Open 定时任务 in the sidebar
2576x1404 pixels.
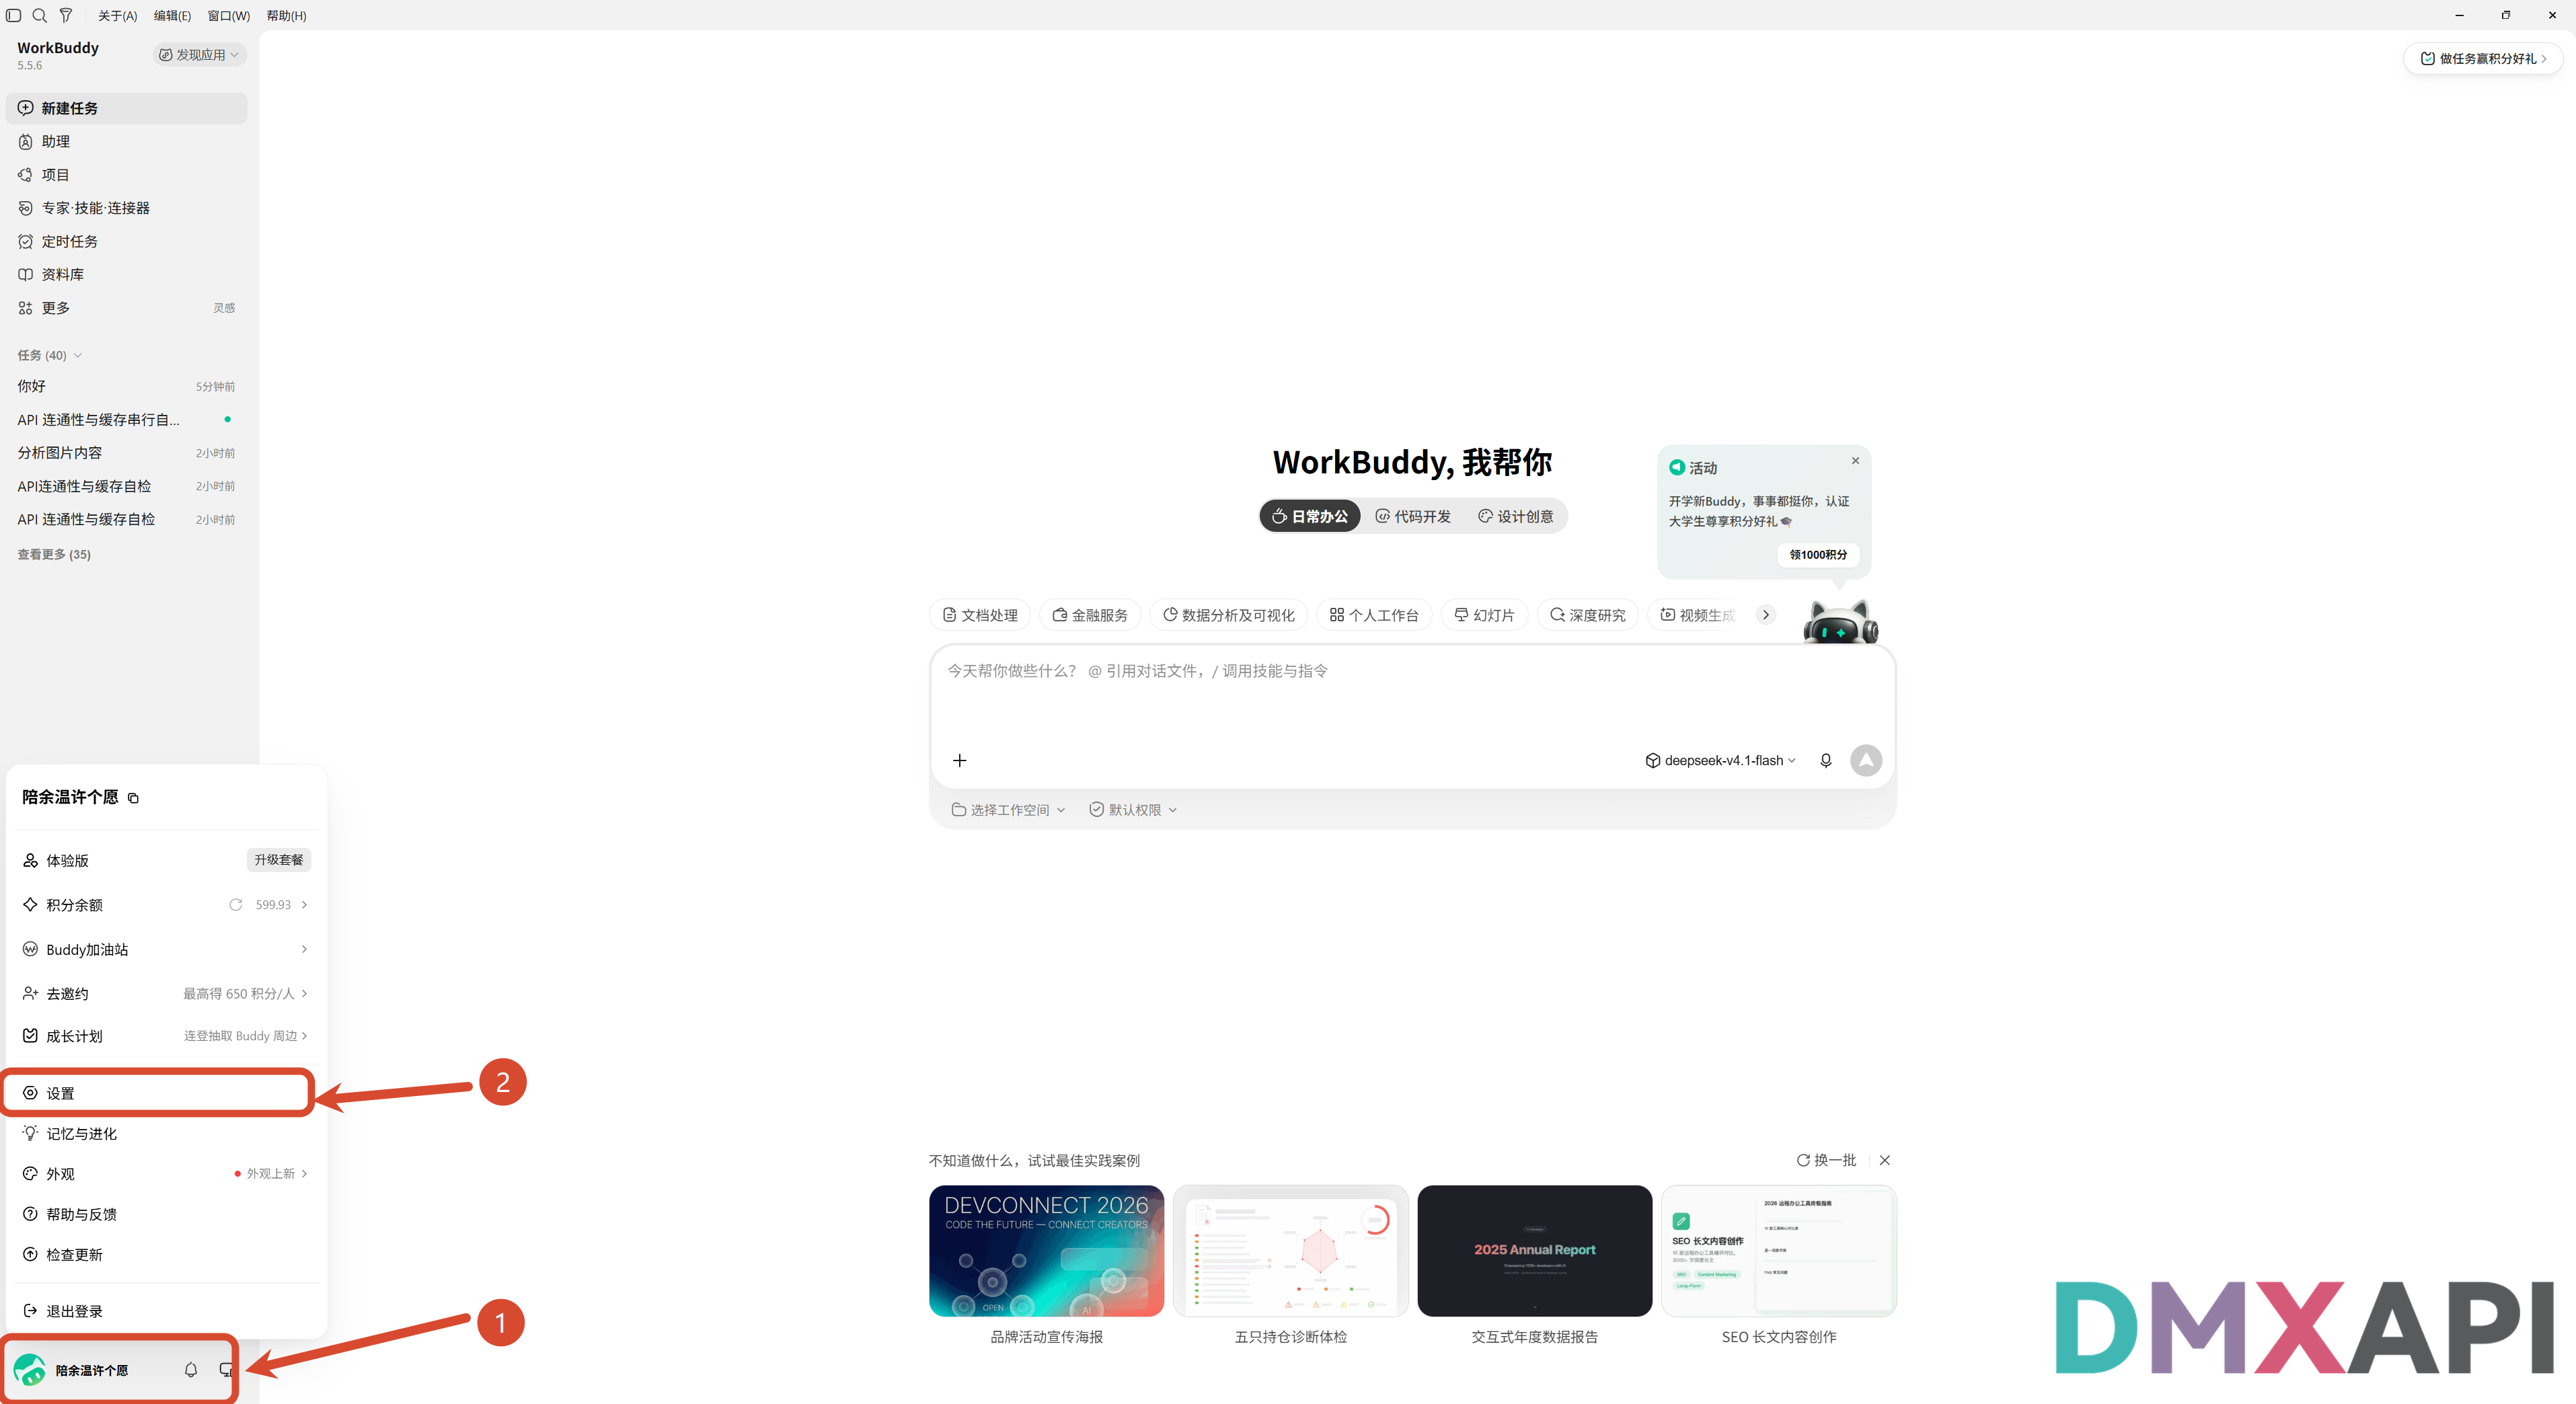pos(126,242)
